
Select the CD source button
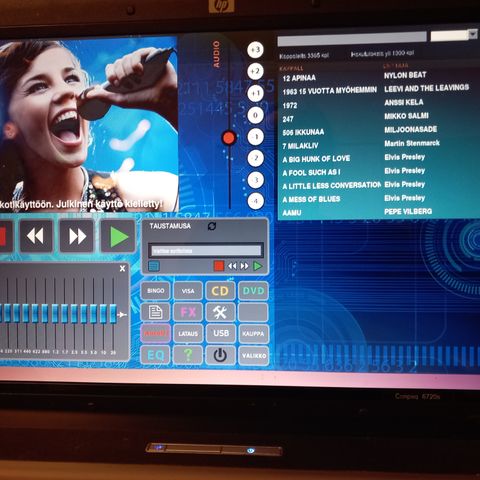[x=220, y=291]
